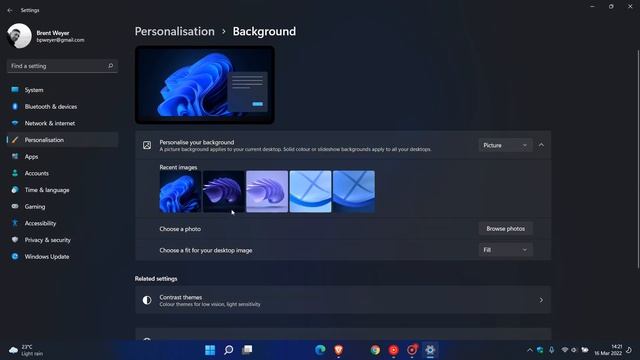Open Accessibility settings category
Viewport: 640px width, 360px height.
tap(62, 223)
